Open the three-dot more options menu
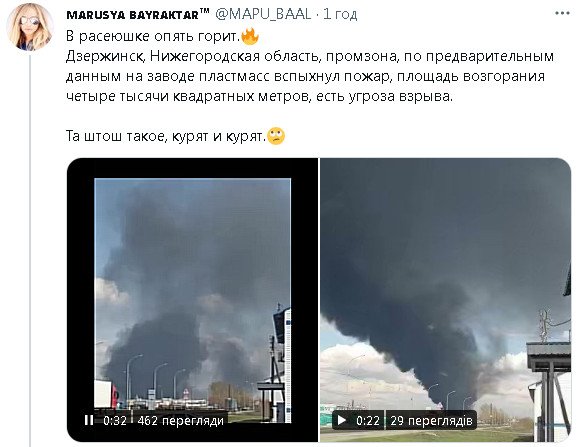This screenshot has width=582, height=447. click(x=562, y=13)
